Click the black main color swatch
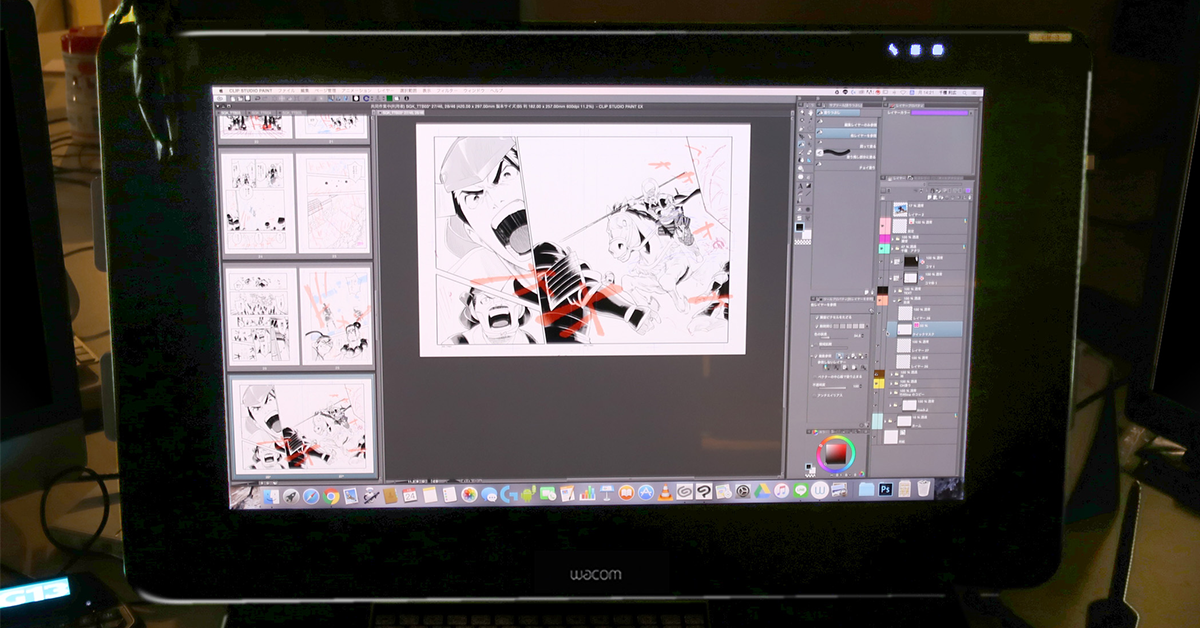This screenshot has width=1200, height=628. 800,227
